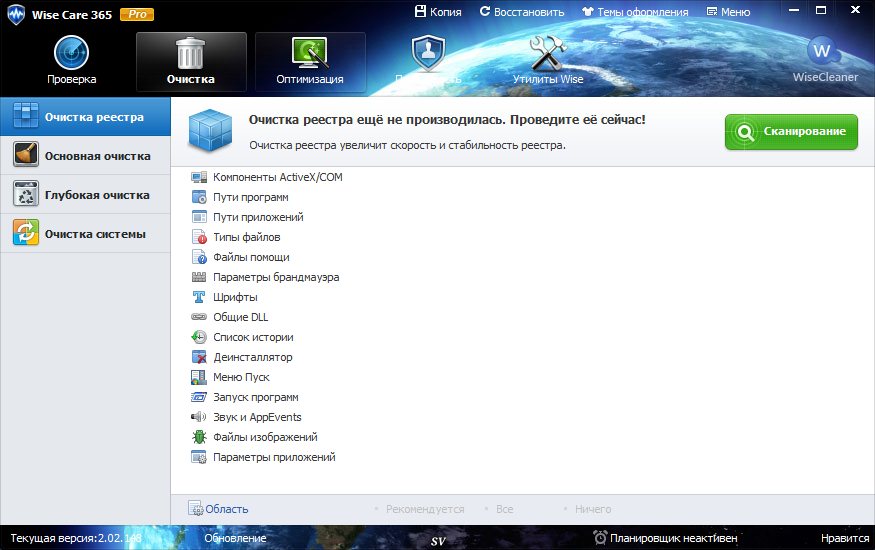875x550 pixels.
Task: Click the WiseCleaner avatar icon
Action: (824, 50)
